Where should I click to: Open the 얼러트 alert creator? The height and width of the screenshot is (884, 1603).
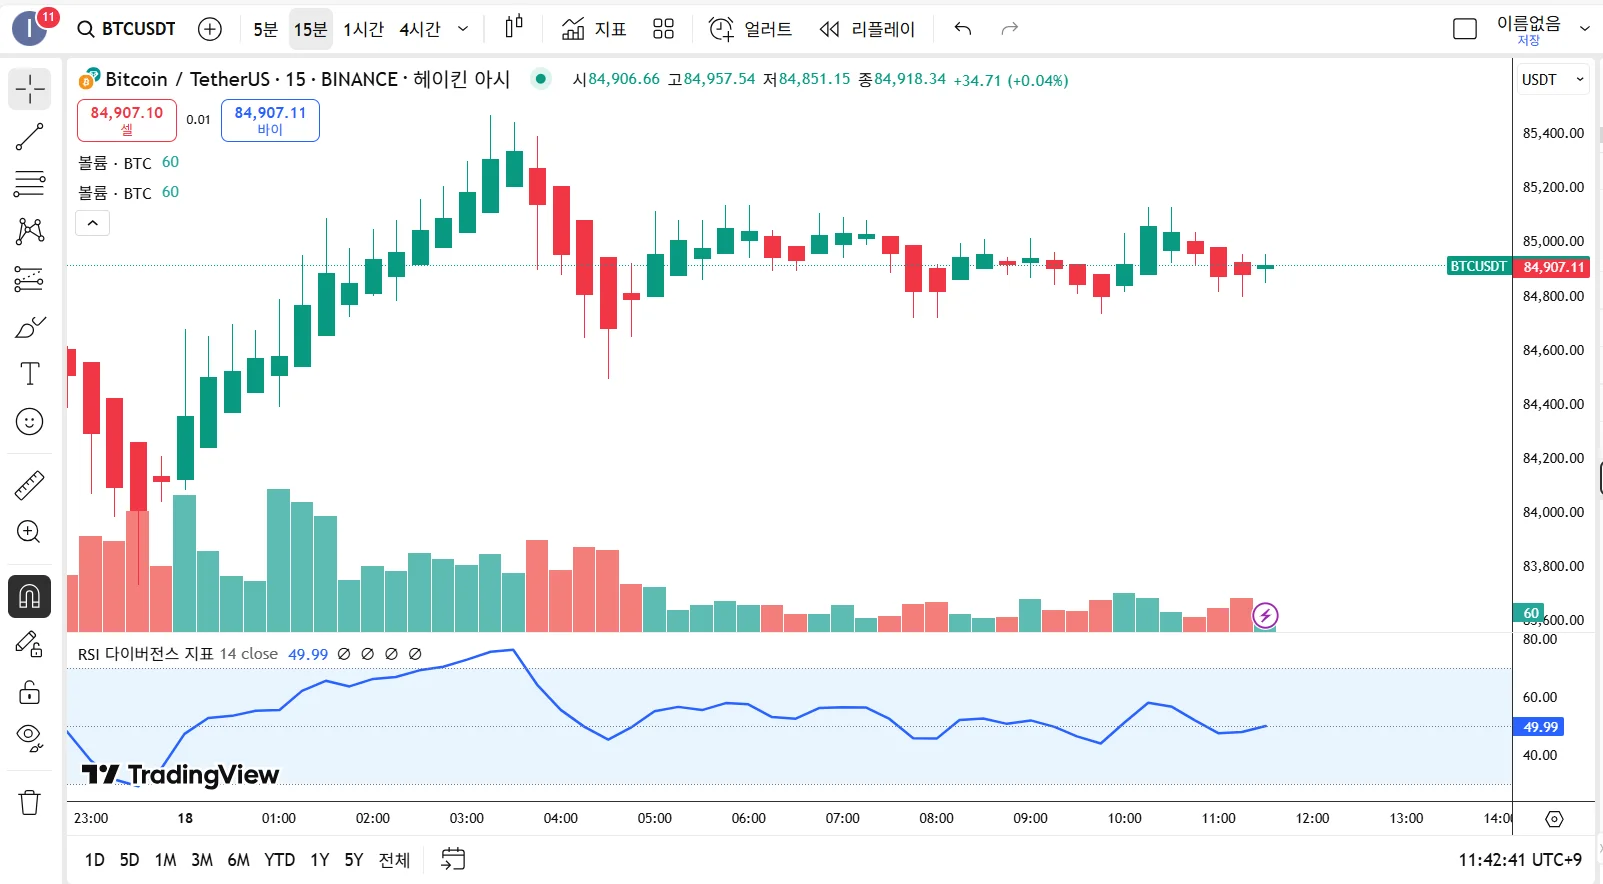750,29
